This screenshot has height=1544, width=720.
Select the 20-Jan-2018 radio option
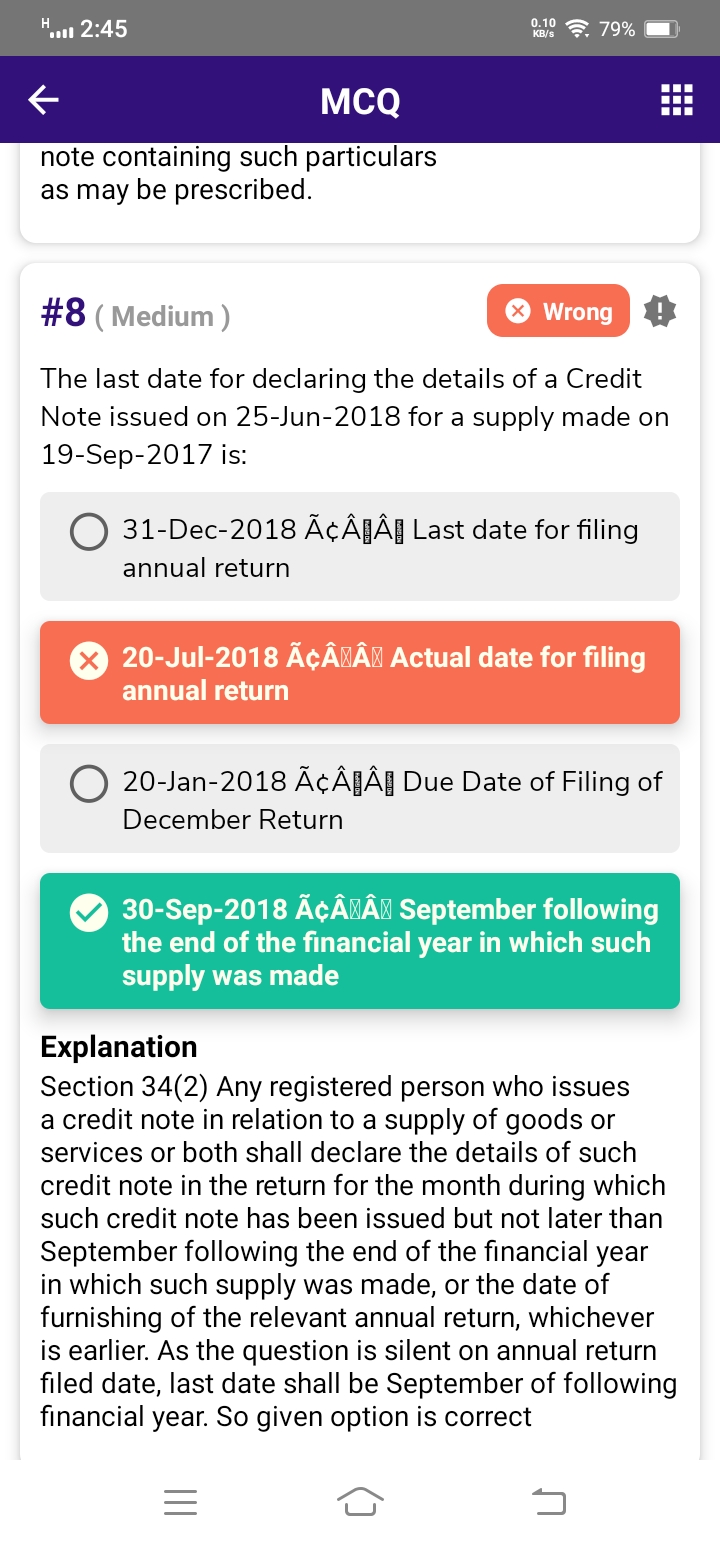click(x=89, y=784)
